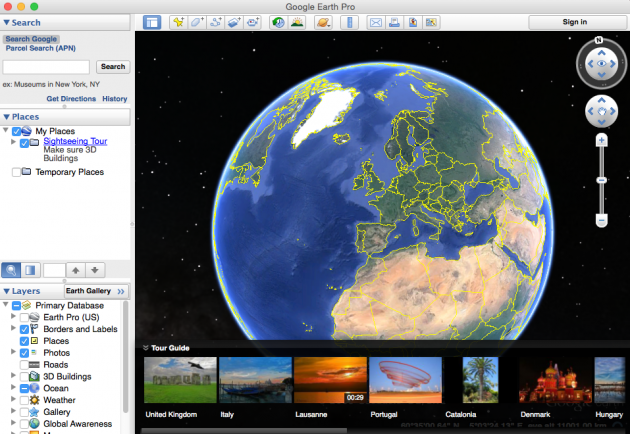This screenshot has width=630, height=434.
Task: Enable the Roads layer checkbox
Action: click(25, 365)
